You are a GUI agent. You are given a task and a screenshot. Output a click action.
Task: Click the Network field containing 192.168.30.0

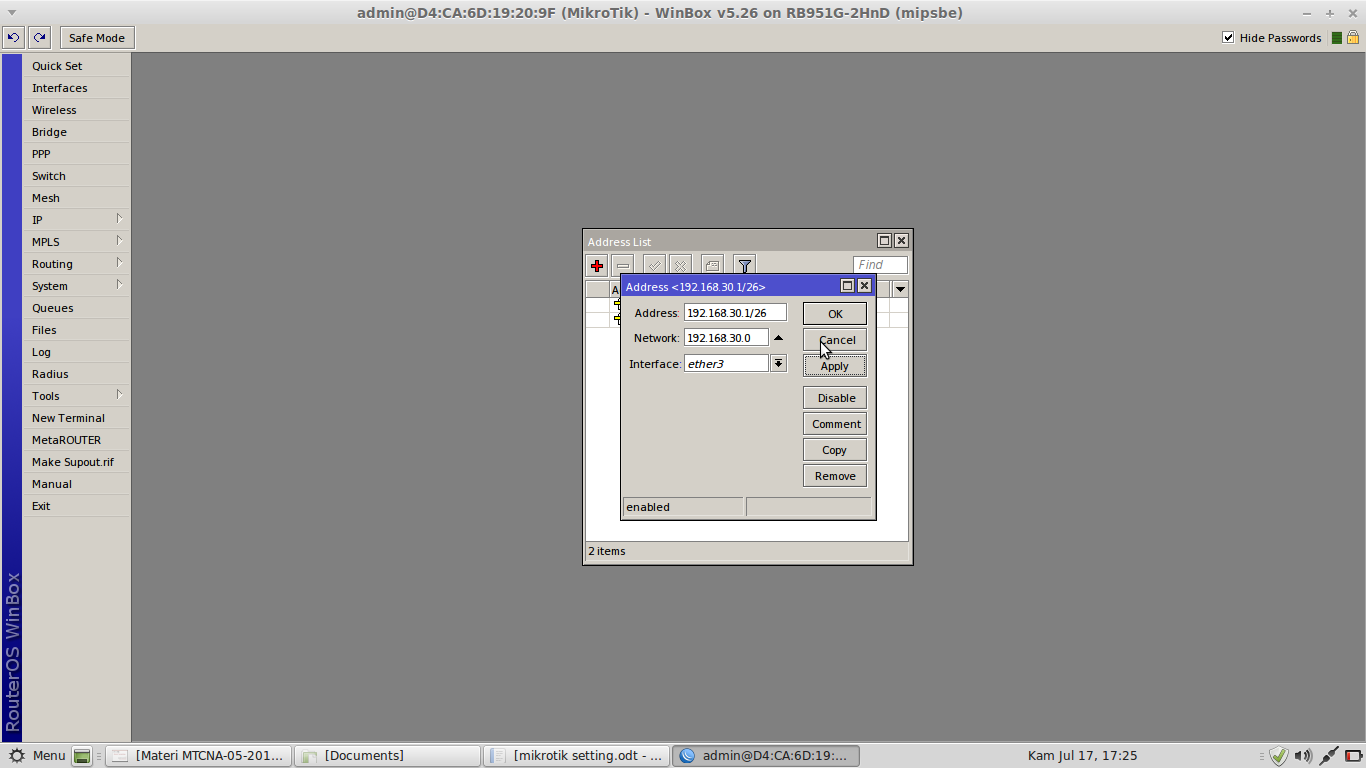point(726,338)
